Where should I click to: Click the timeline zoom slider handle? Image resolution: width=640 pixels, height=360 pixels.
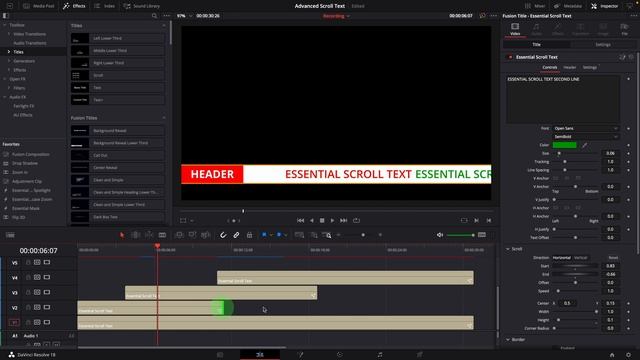pos(363,235)
